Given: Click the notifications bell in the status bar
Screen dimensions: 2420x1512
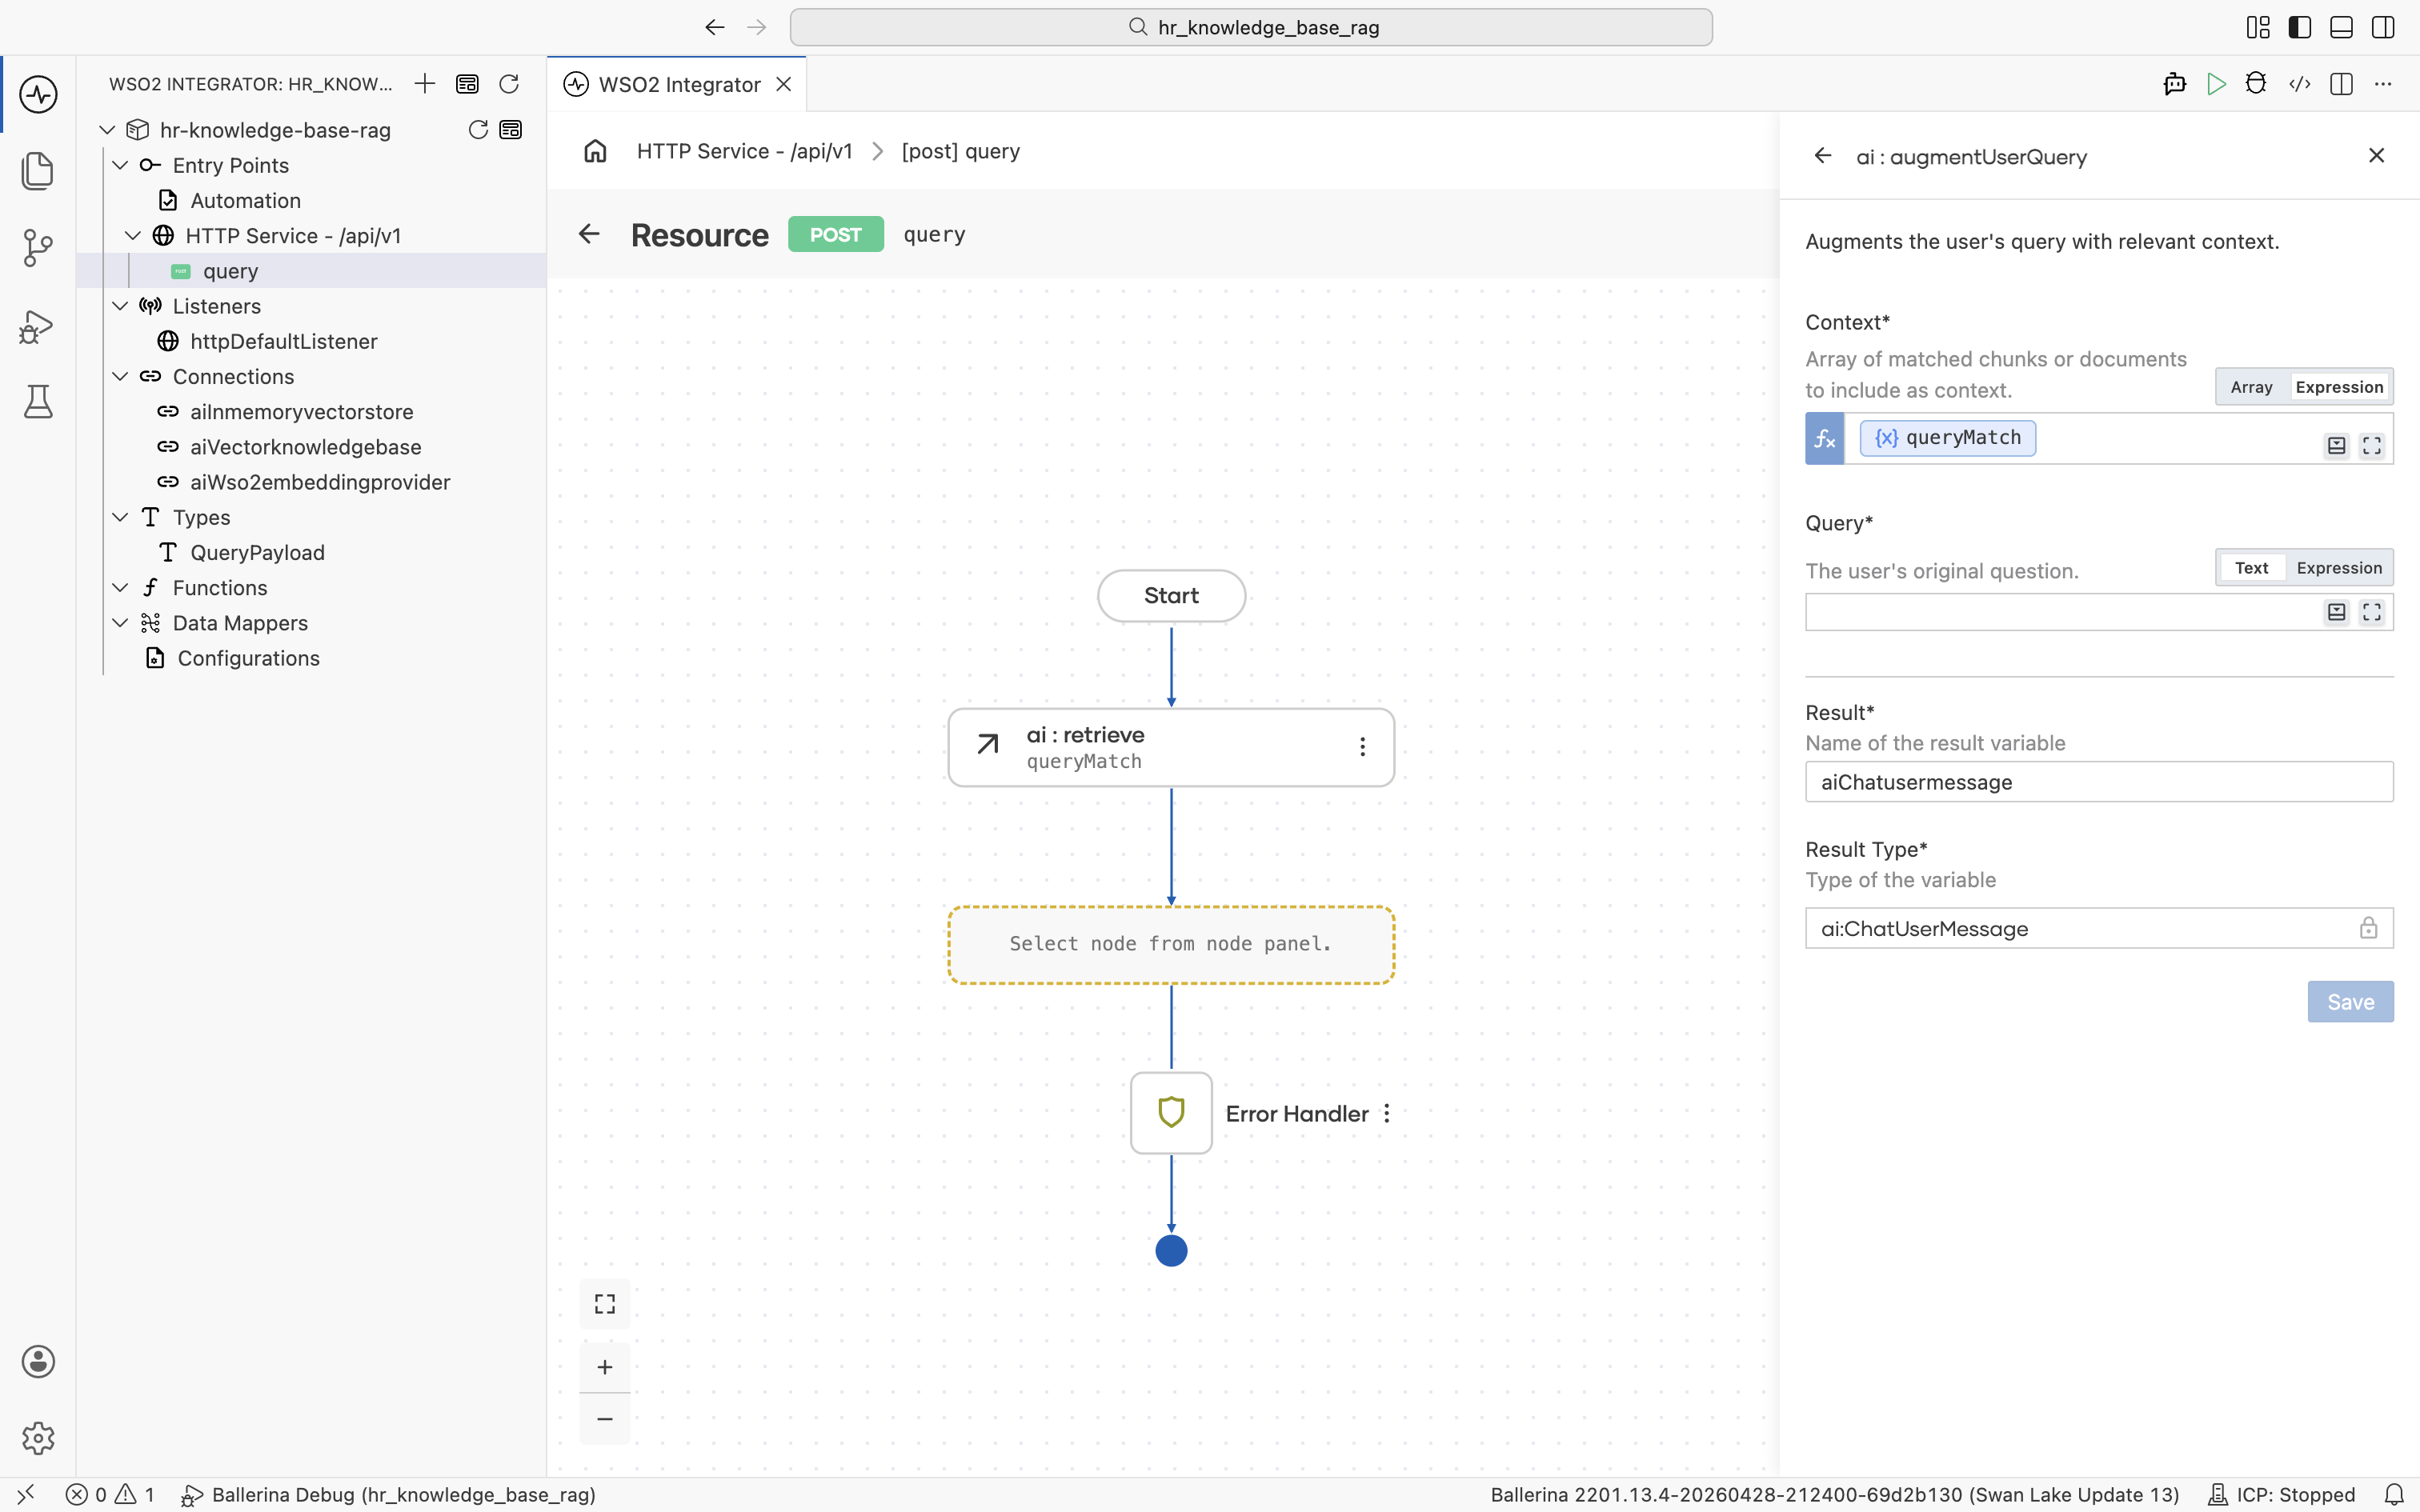Looking at the screenshot, I should point(2394,1495).
